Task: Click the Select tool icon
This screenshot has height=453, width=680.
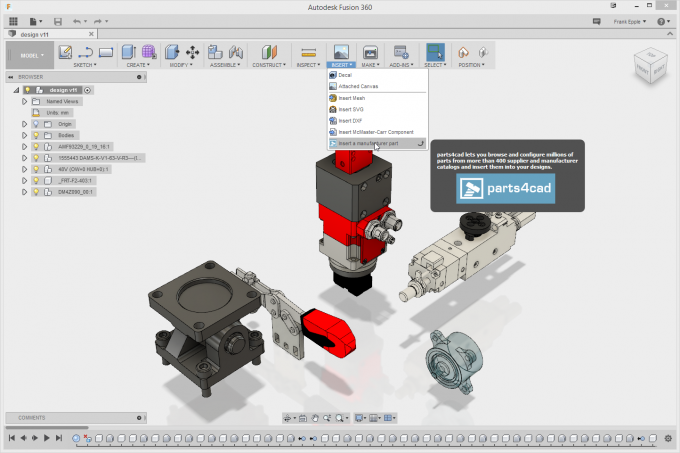Action: (x=435, y=52)
